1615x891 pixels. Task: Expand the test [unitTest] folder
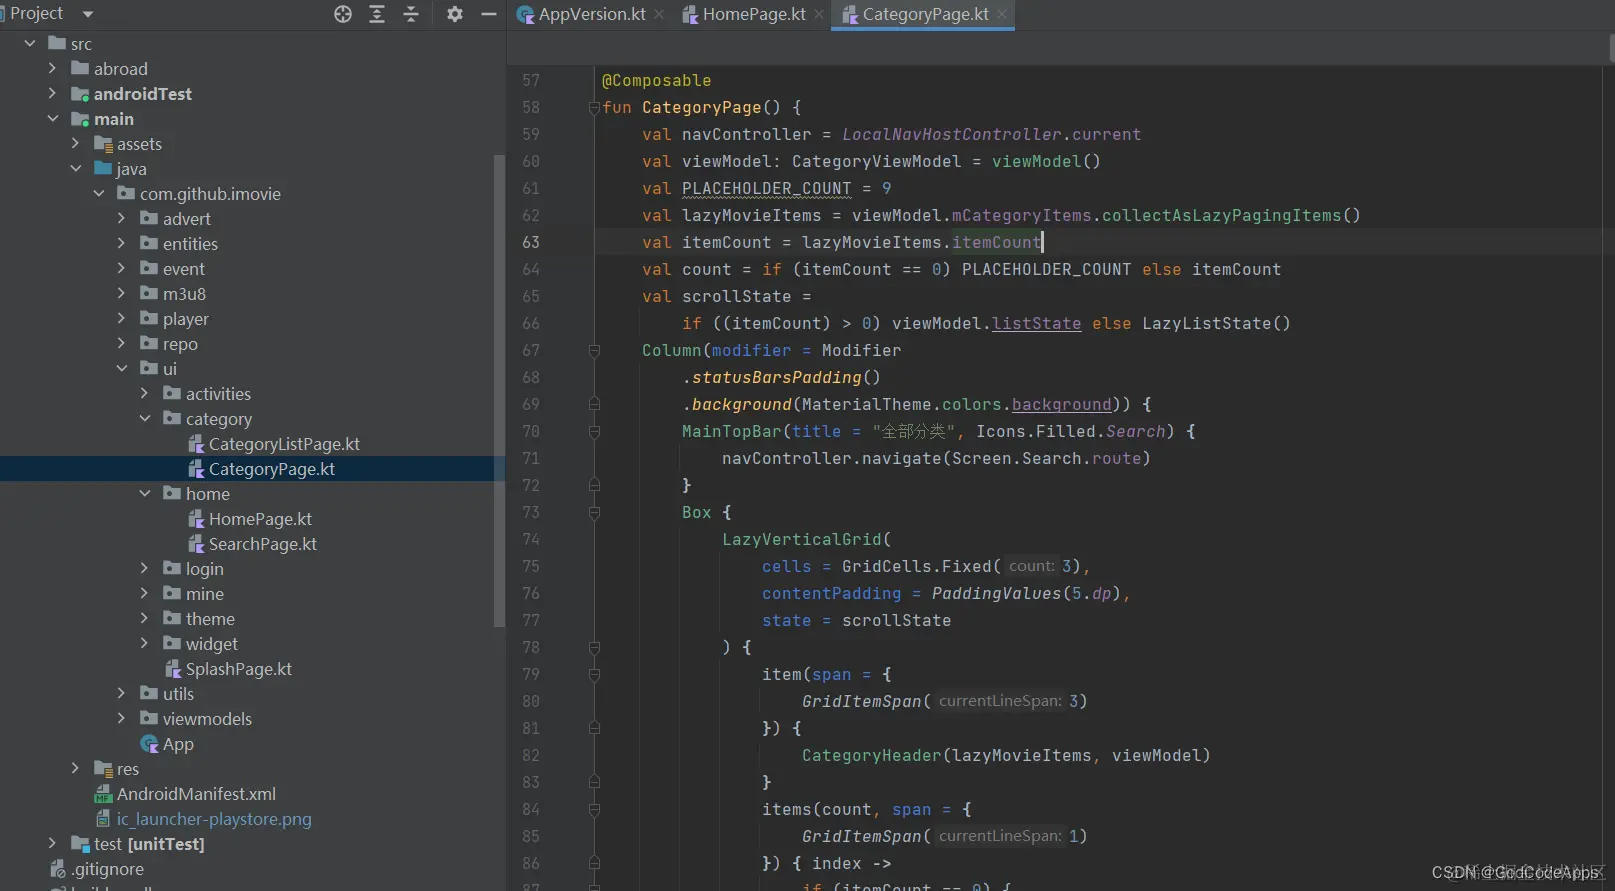point(53,843)
